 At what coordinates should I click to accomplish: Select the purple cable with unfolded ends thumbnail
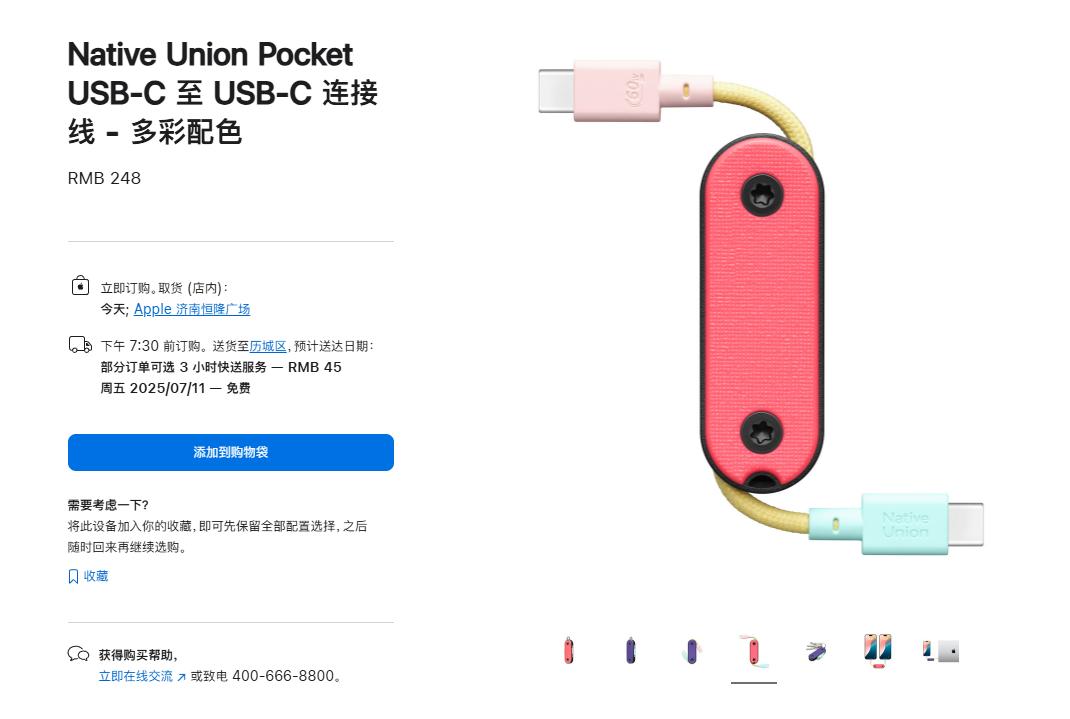tap(691, 651)
